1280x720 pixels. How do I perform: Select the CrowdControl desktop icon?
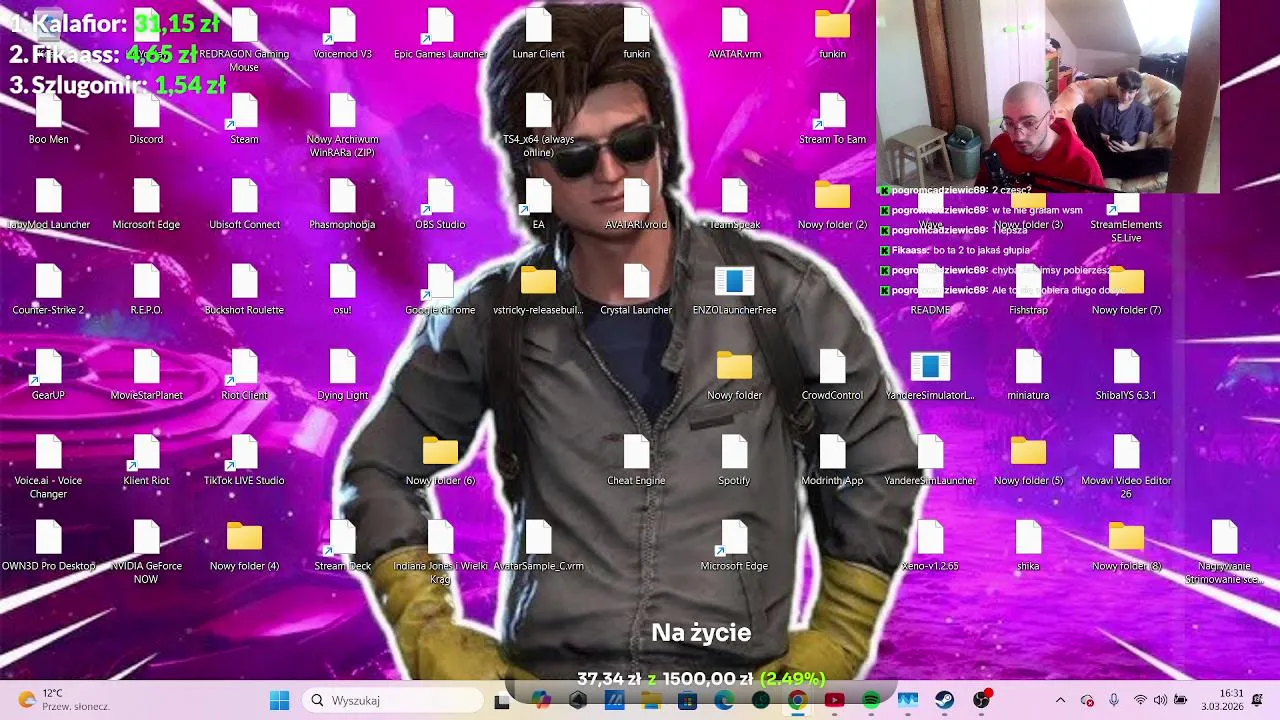[x=832, y=374]
